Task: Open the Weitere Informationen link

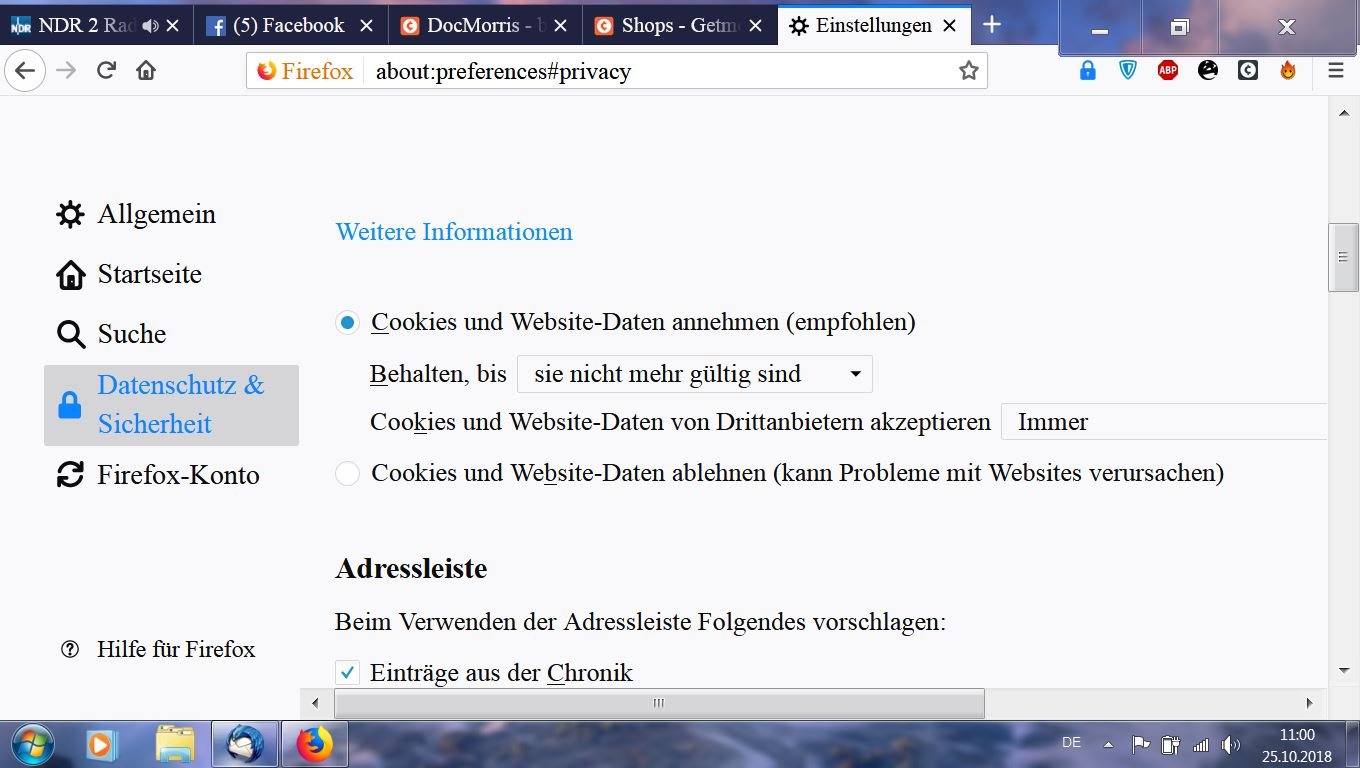Action: point(454,232)
